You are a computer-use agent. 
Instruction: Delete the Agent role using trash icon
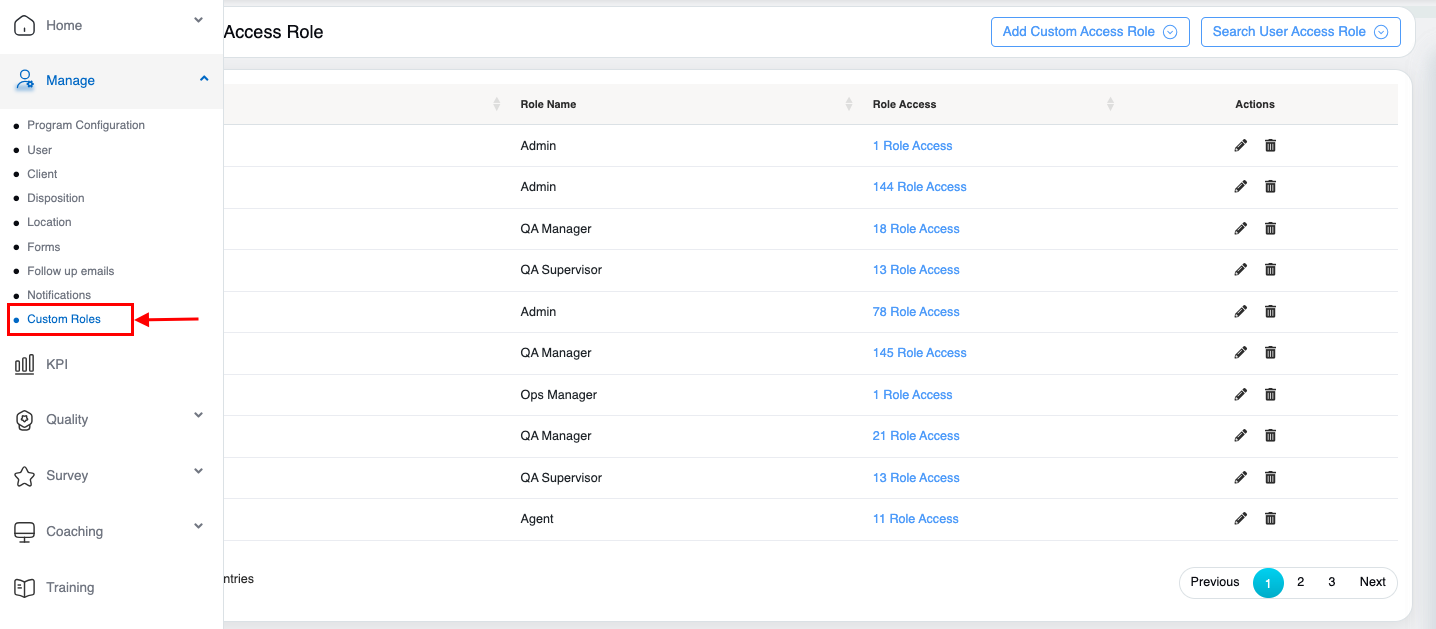click(x=1270, y=518)
